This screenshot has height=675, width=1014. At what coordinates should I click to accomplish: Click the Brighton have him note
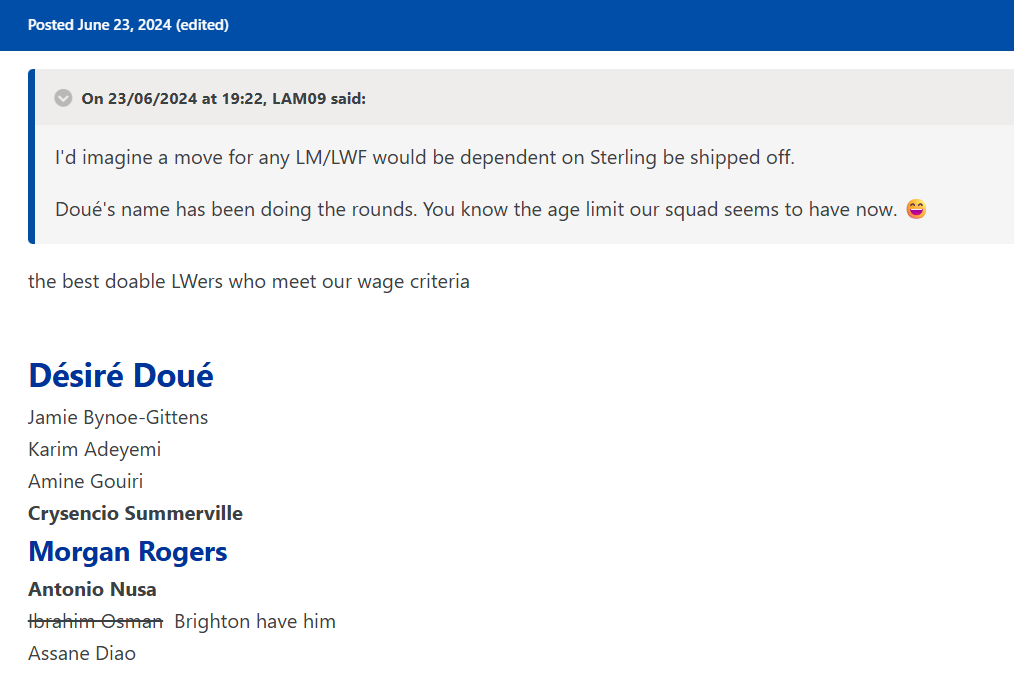[x=255, y=621]
